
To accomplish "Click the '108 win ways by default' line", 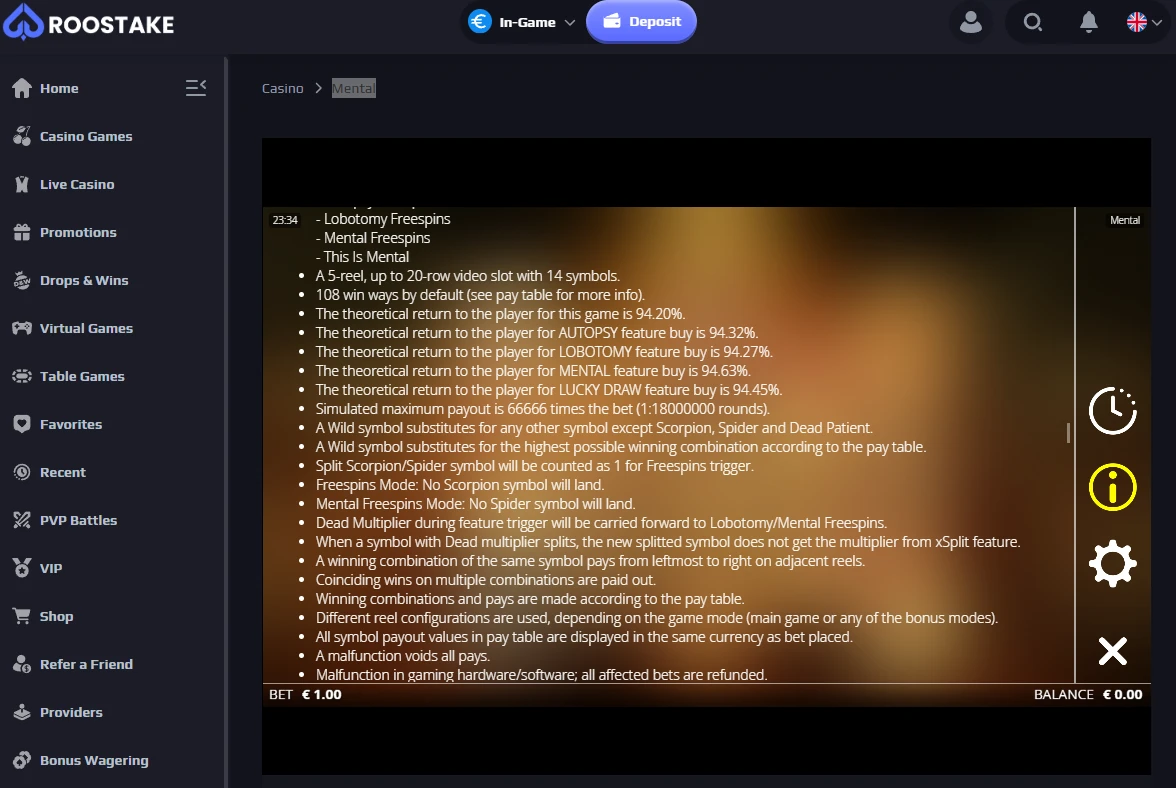I will pos(480,295).
